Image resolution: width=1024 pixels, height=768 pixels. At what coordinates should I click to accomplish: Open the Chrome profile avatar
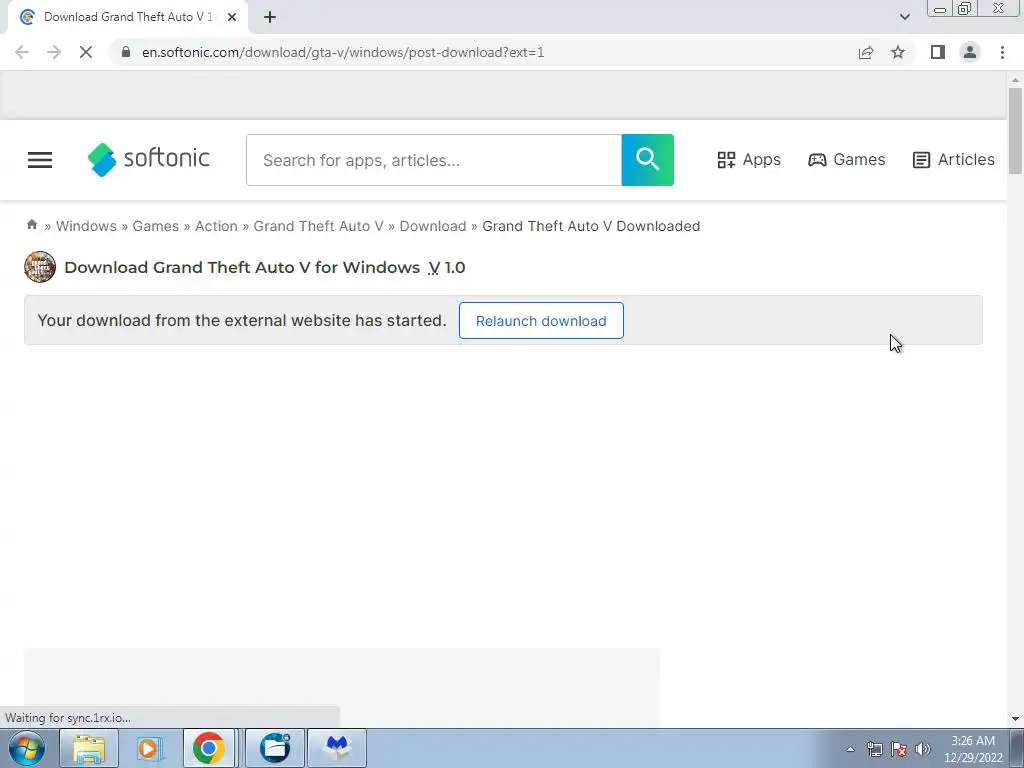tap(970, 52)
